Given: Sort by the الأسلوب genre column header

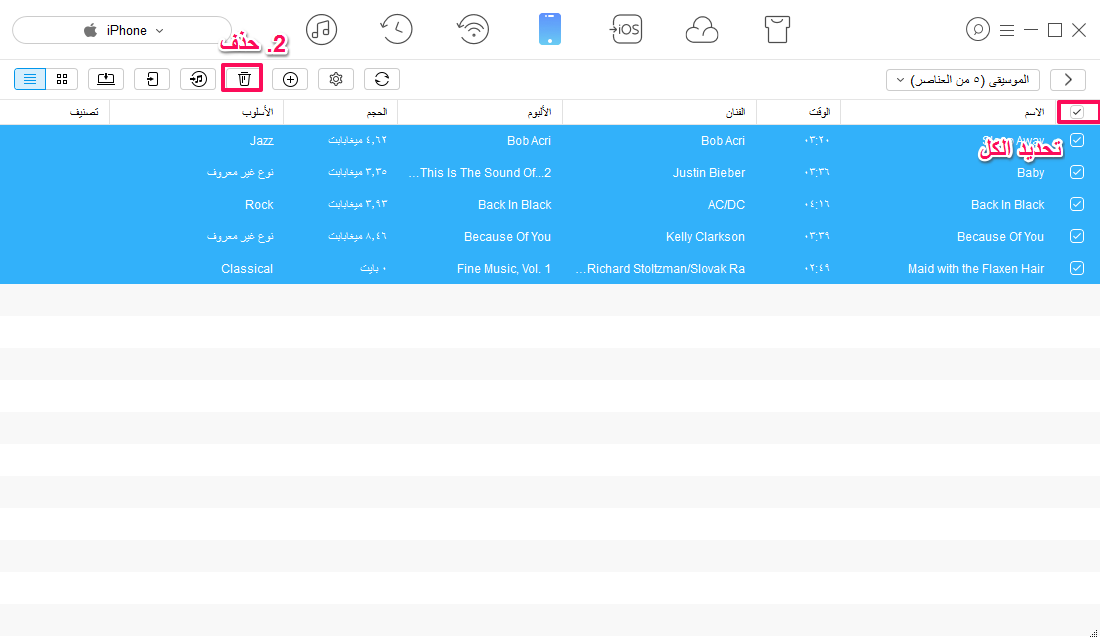Looking at the screenshot, I should tap(257, 112).
